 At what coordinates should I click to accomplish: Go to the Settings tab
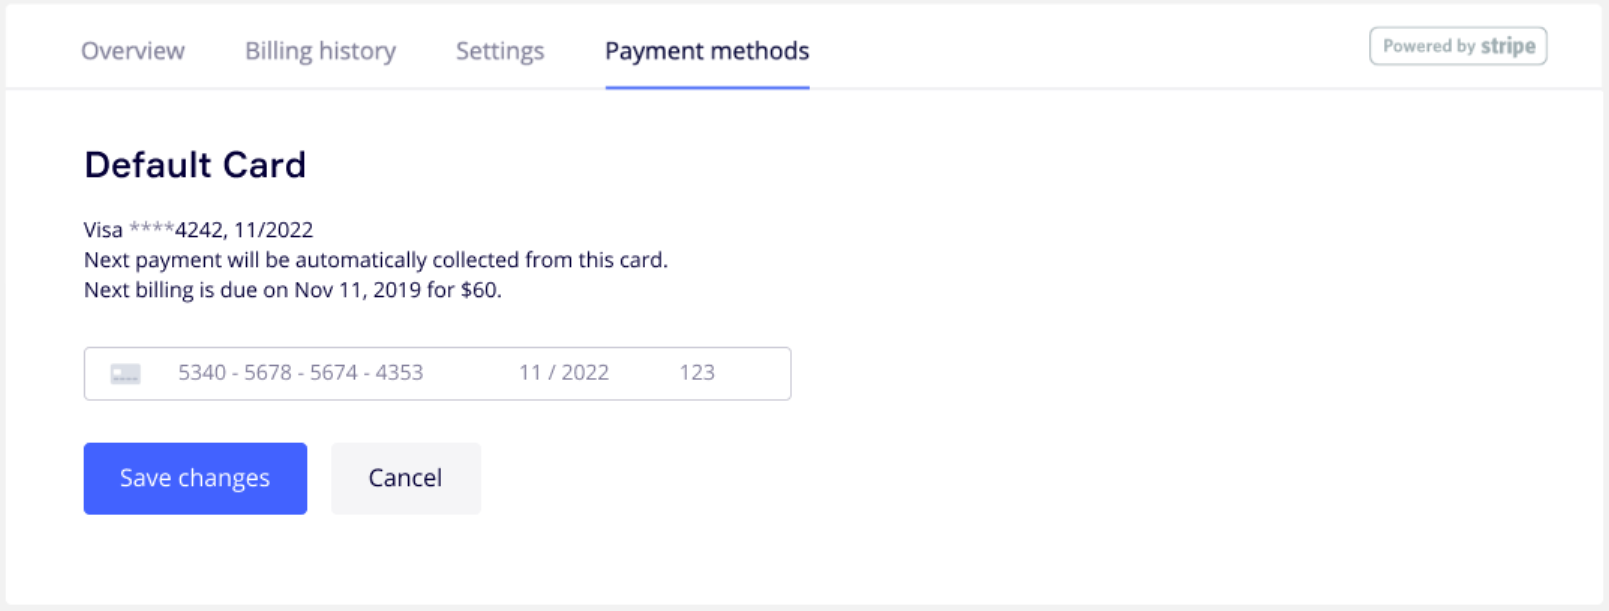pyautogui.click(x=499, y=50)
